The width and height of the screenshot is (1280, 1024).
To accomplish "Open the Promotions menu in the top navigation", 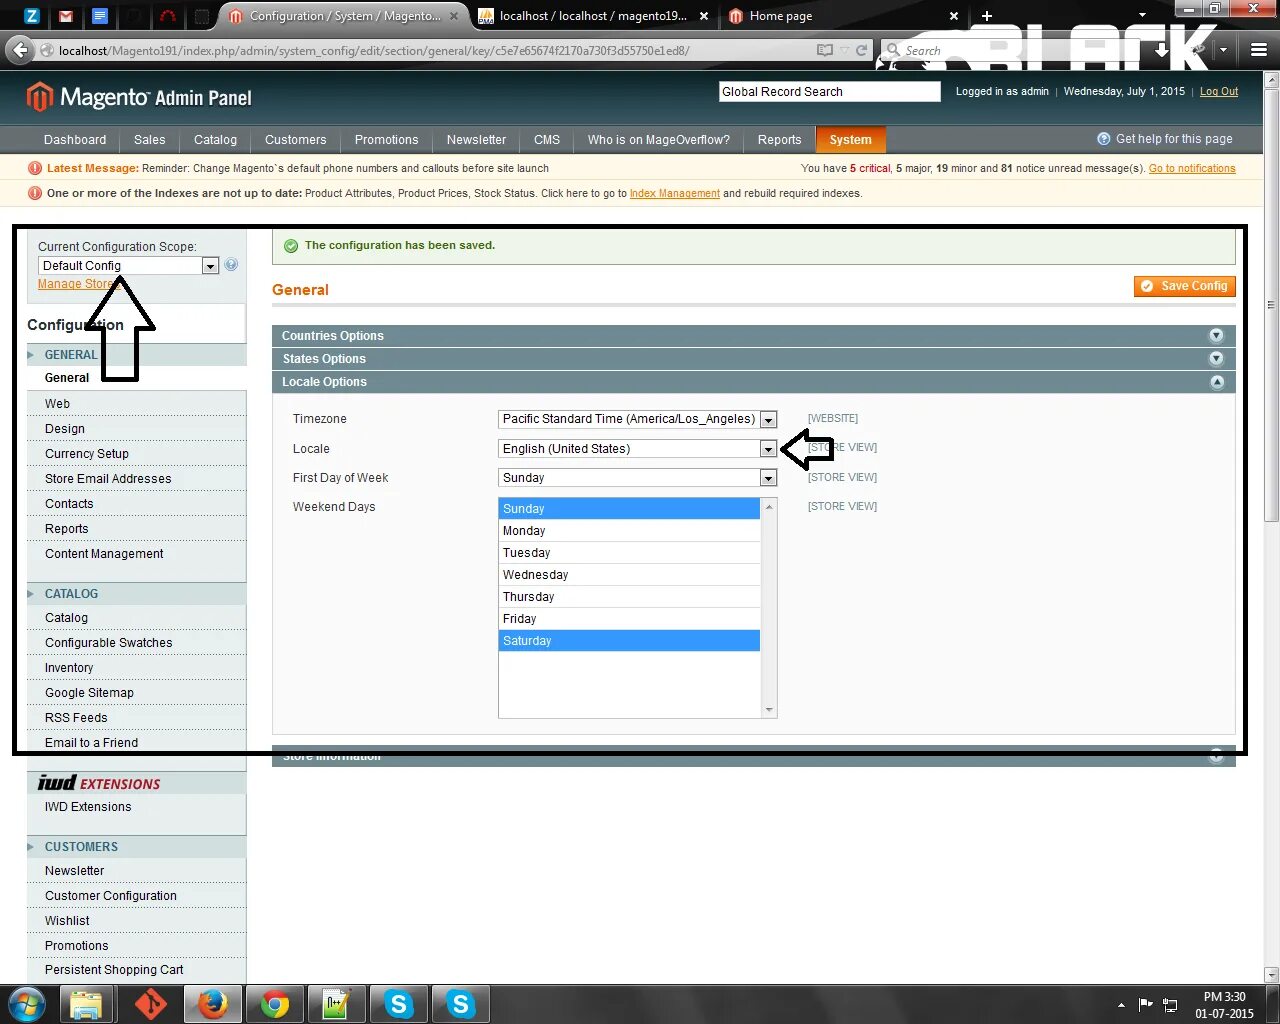I will point(386,140).
